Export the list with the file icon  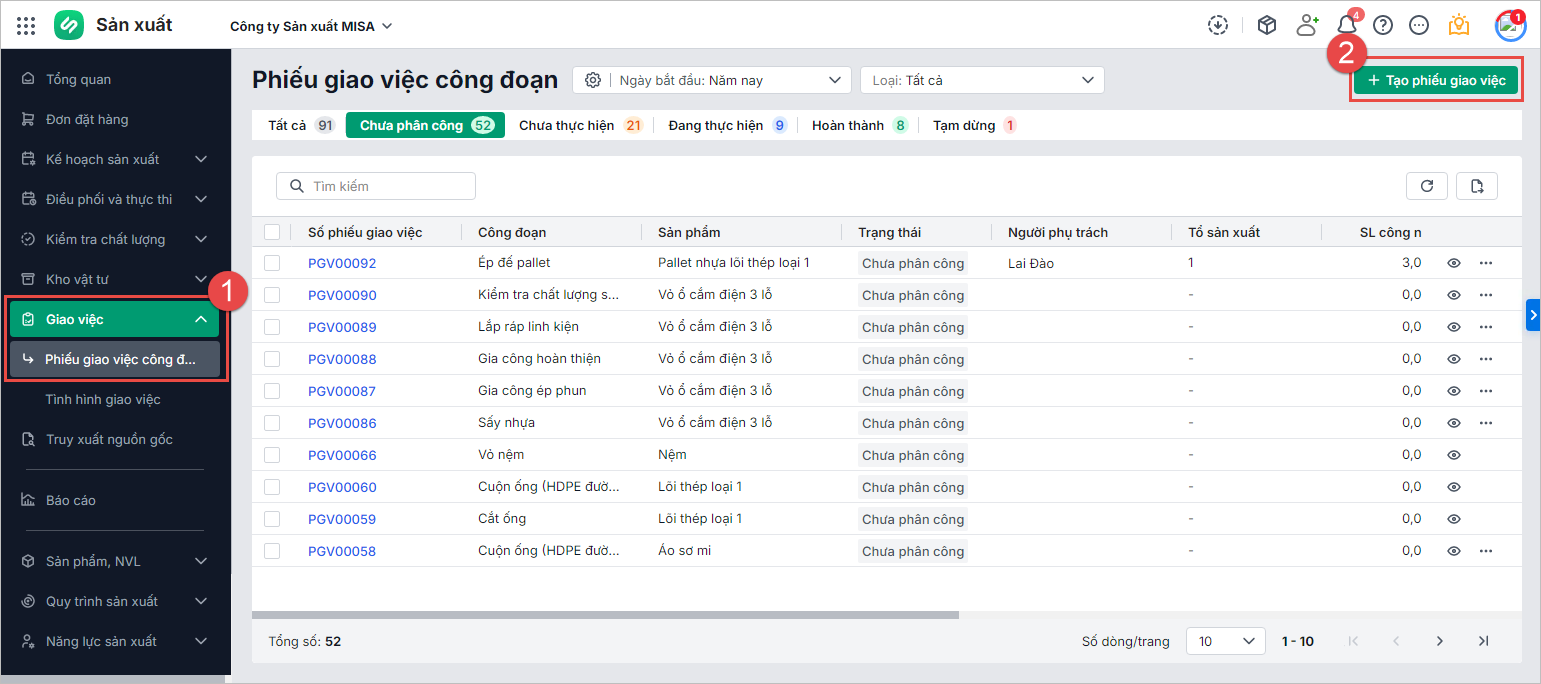tap(1477, 186)
